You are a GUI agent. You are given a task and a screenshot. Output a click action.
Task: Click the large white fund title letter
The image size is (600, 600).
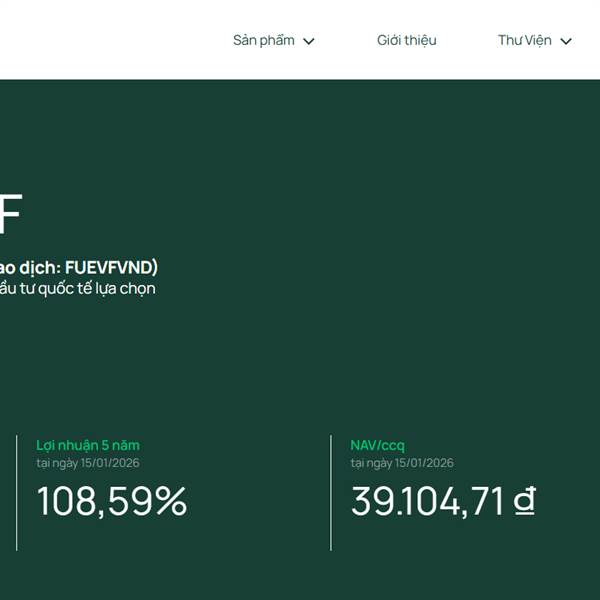click(x=9, y=213)
